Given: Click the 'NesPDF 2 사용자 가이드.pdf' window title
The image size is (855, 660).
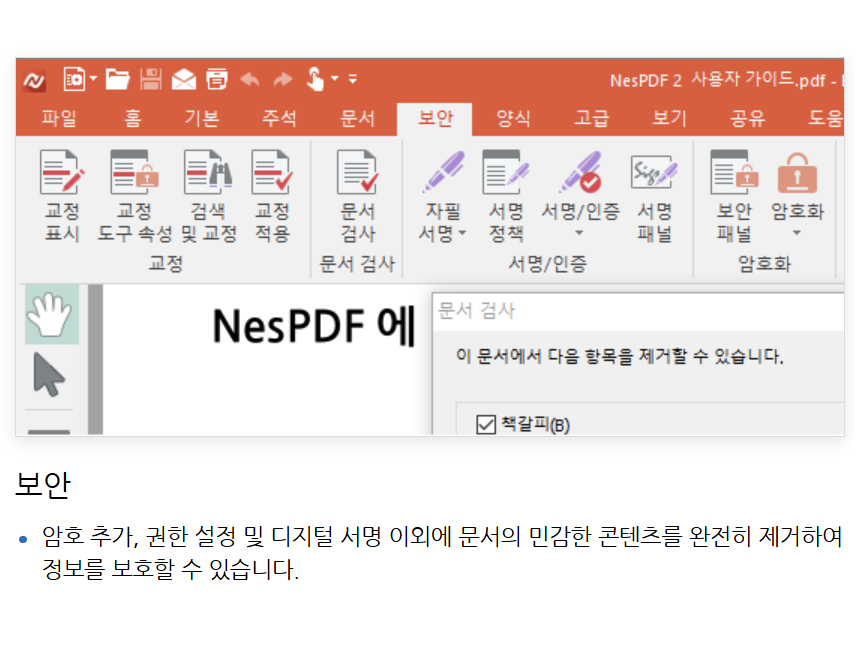Looking at the screenshot, I should (x=718, y=80).
